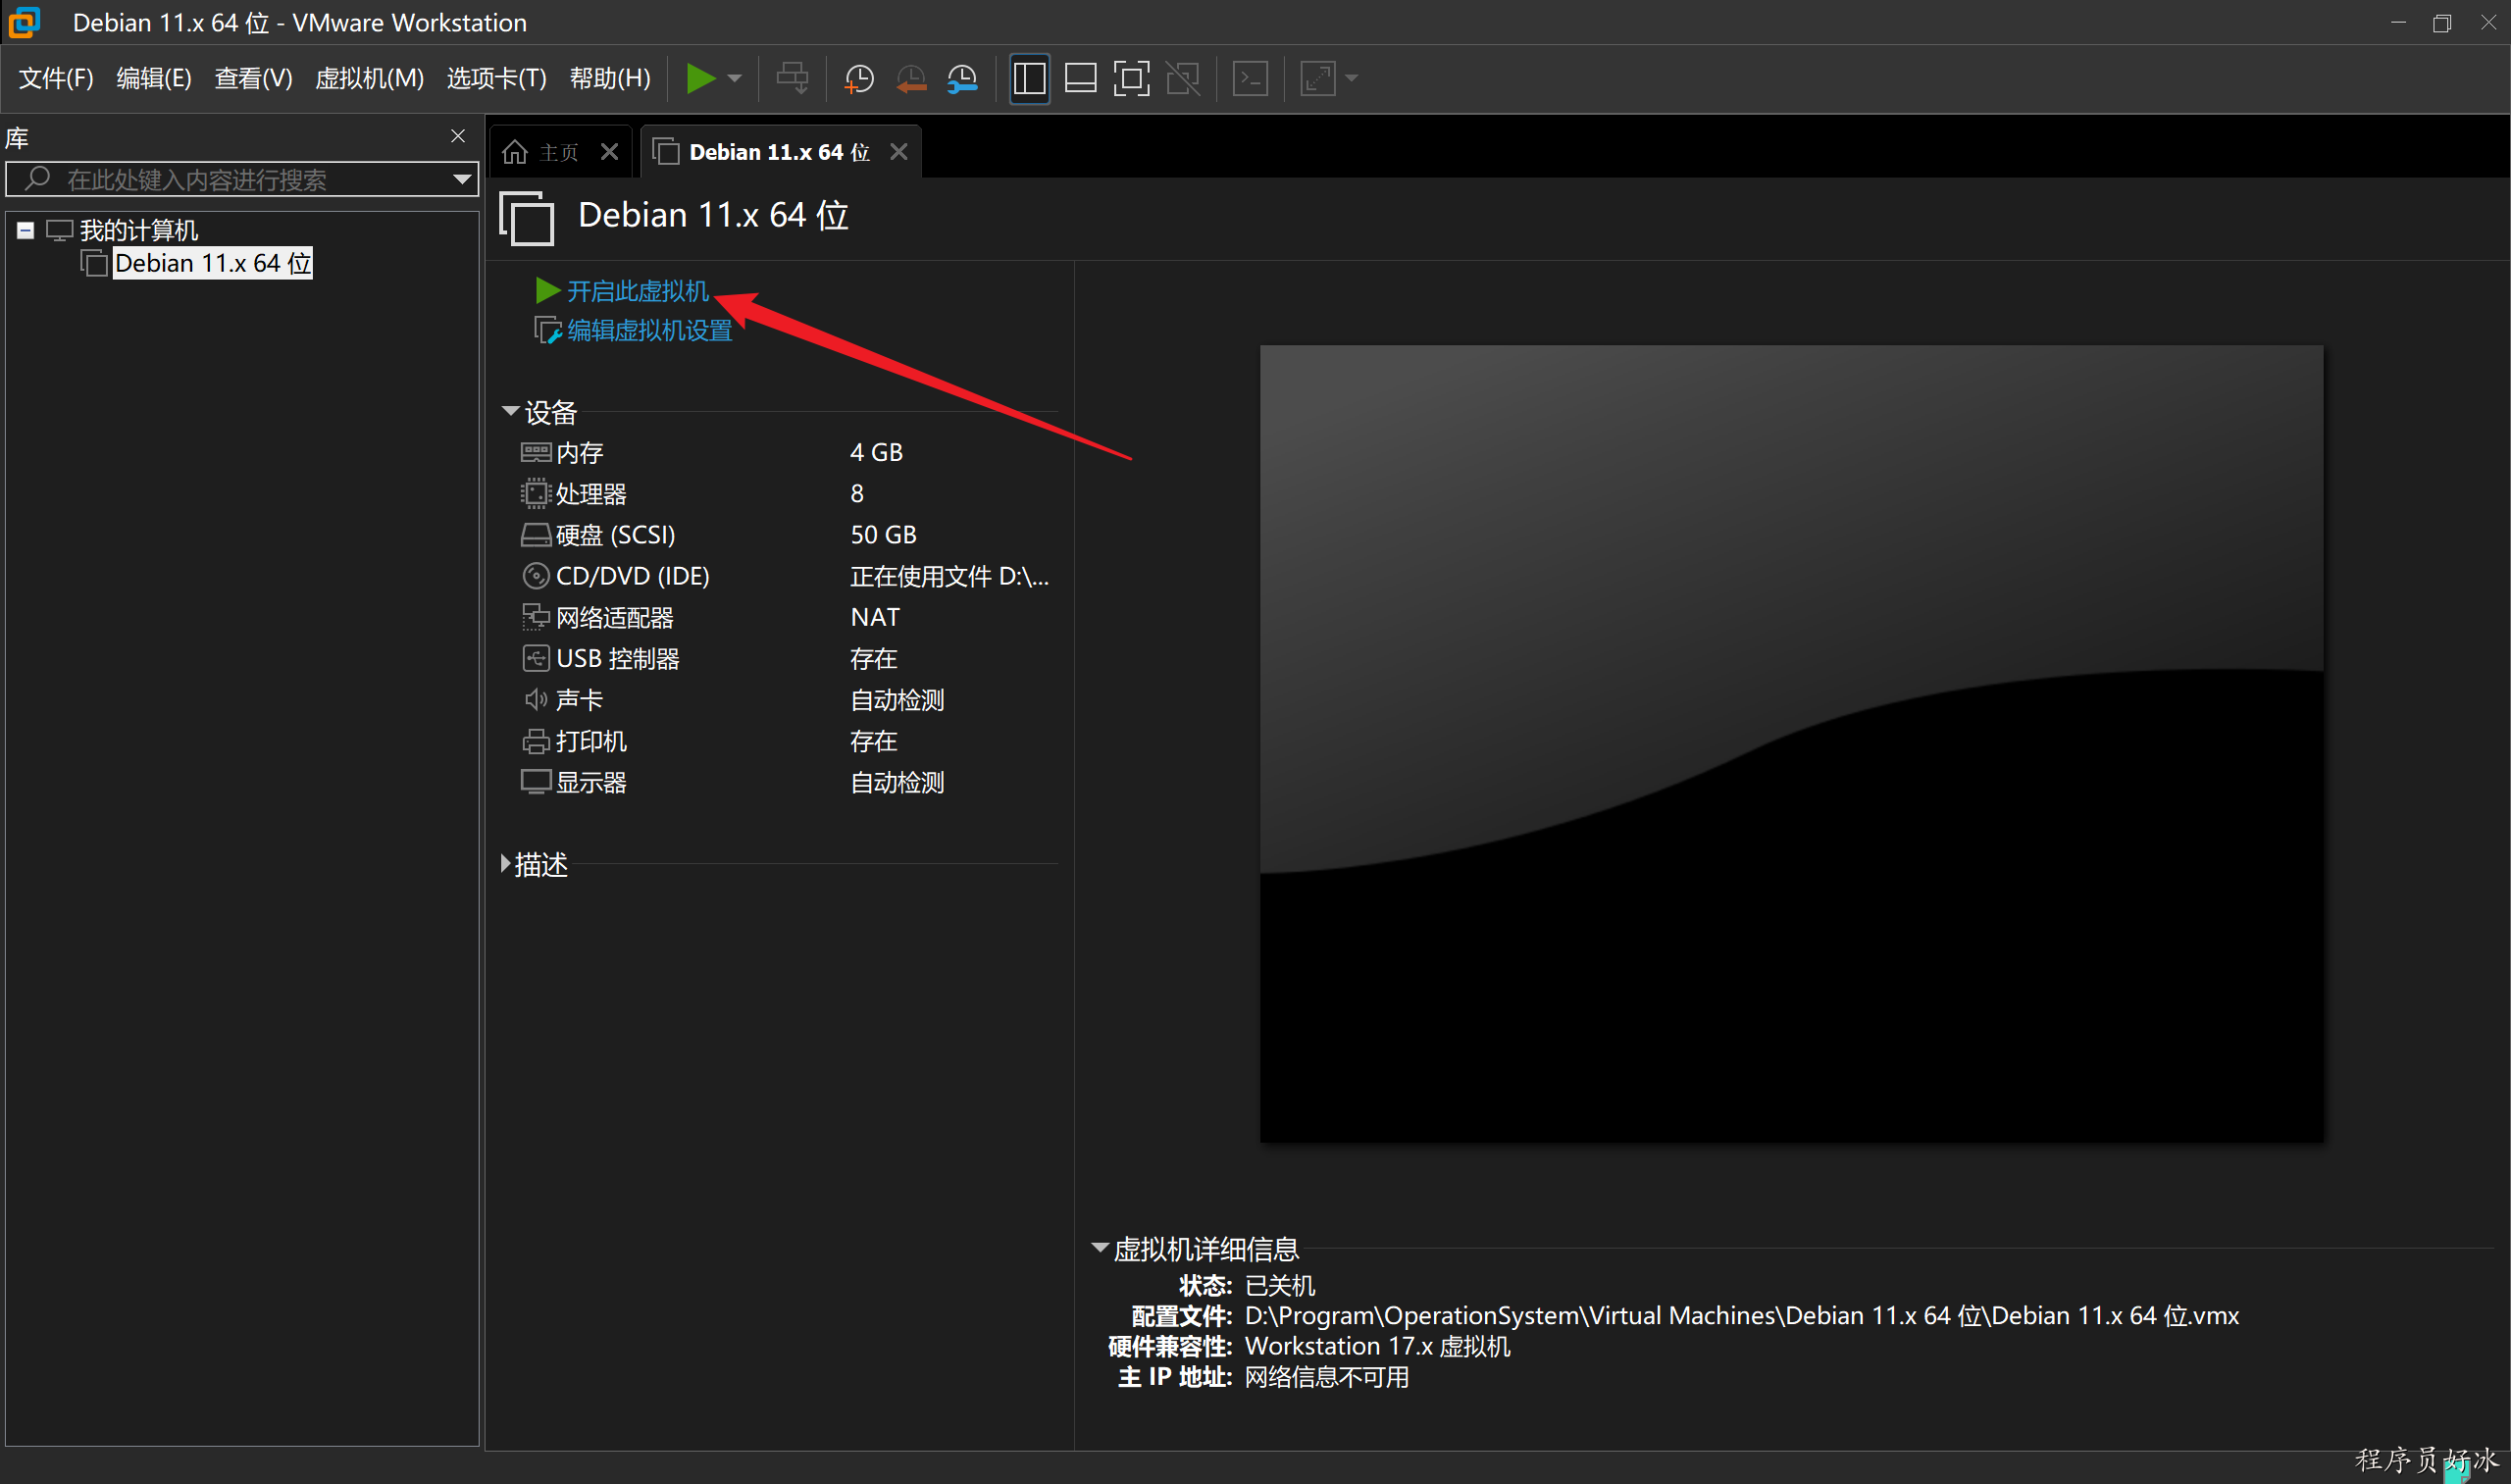Close the 库 library panel
2511x1484 pixels.
[458, 136]
